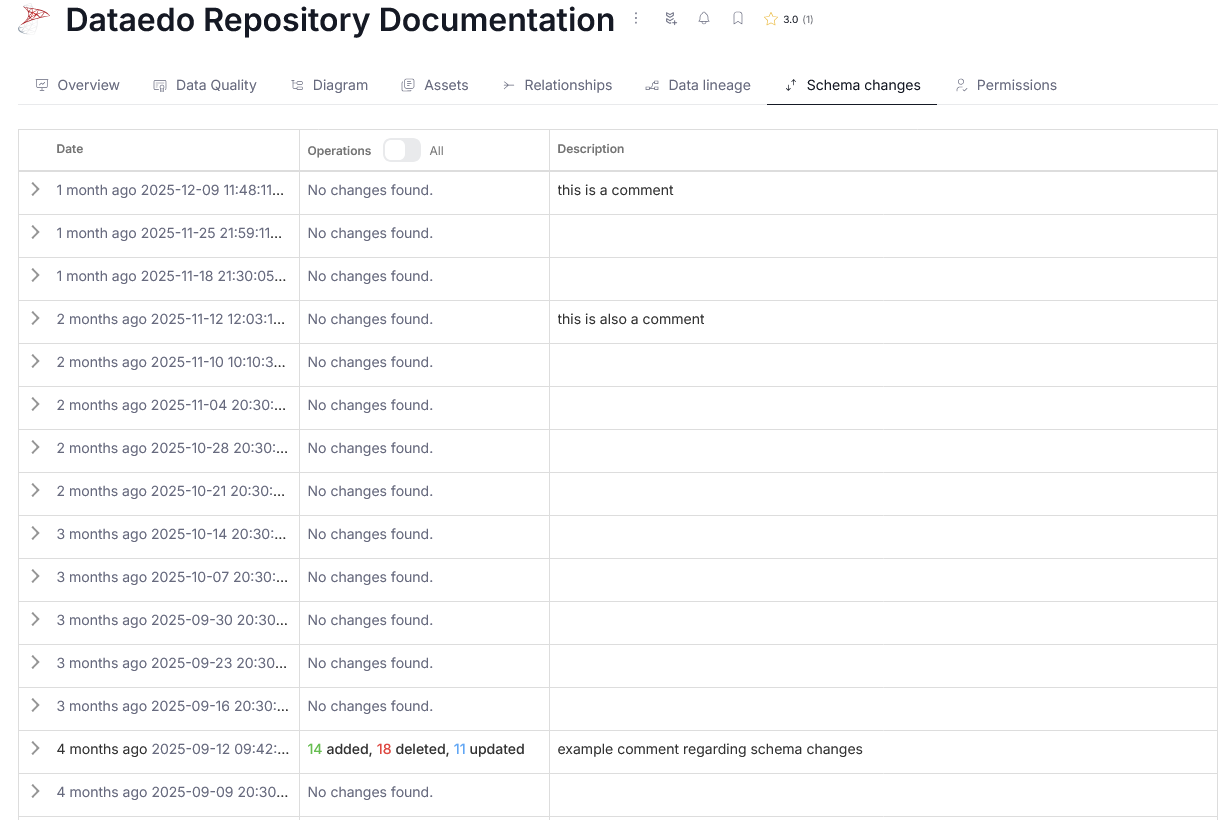Click the notification bell icon

click(704, 19)
